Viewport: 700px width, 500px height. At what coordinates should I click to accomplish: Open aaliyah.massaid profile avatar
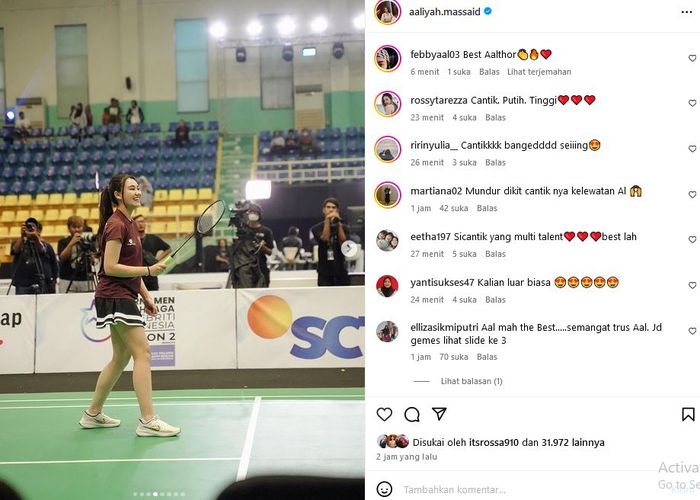(388, 12)
